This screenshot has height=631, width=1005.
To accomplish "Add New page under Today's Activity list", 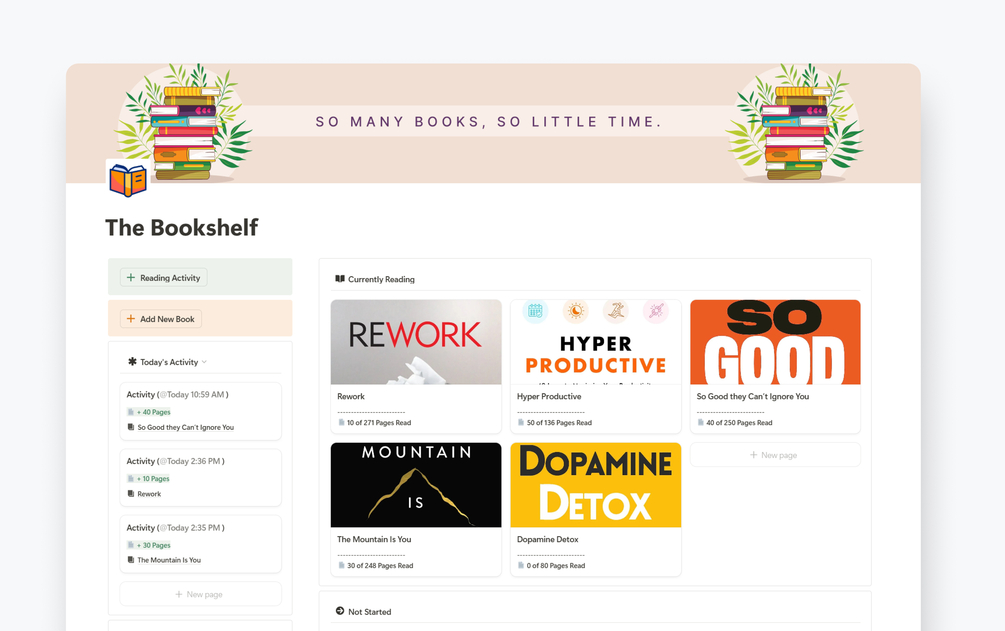I will point(201,594).
